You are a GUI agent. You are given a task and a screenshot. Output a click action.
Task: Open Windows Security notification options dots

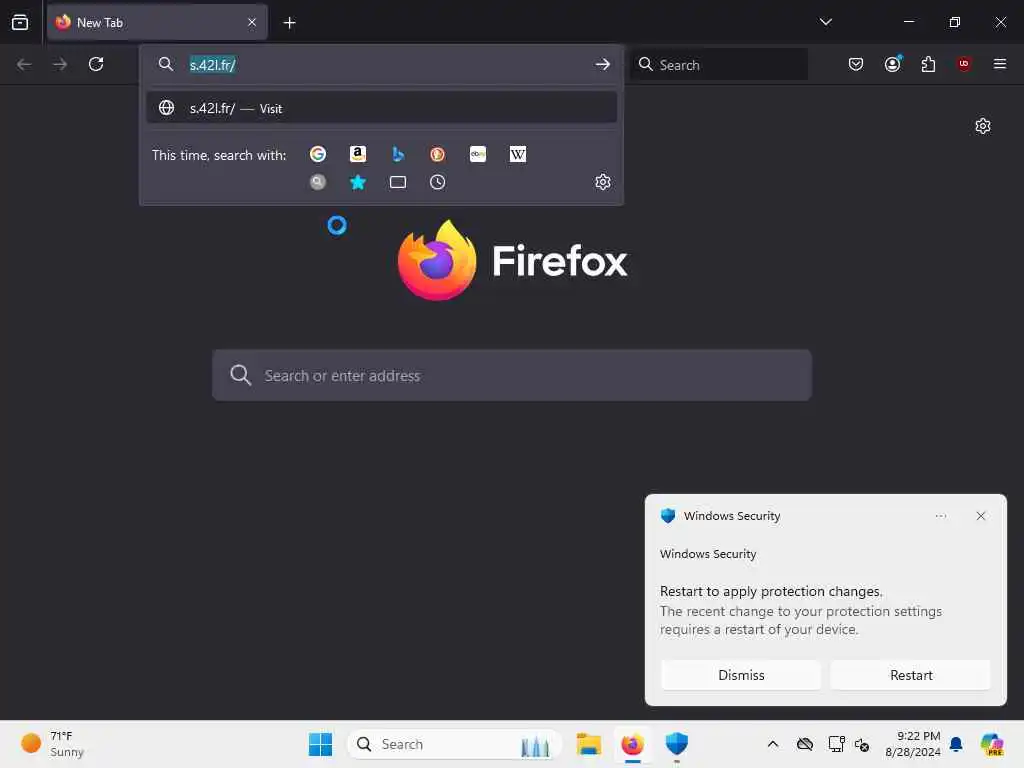click(940, 516)
